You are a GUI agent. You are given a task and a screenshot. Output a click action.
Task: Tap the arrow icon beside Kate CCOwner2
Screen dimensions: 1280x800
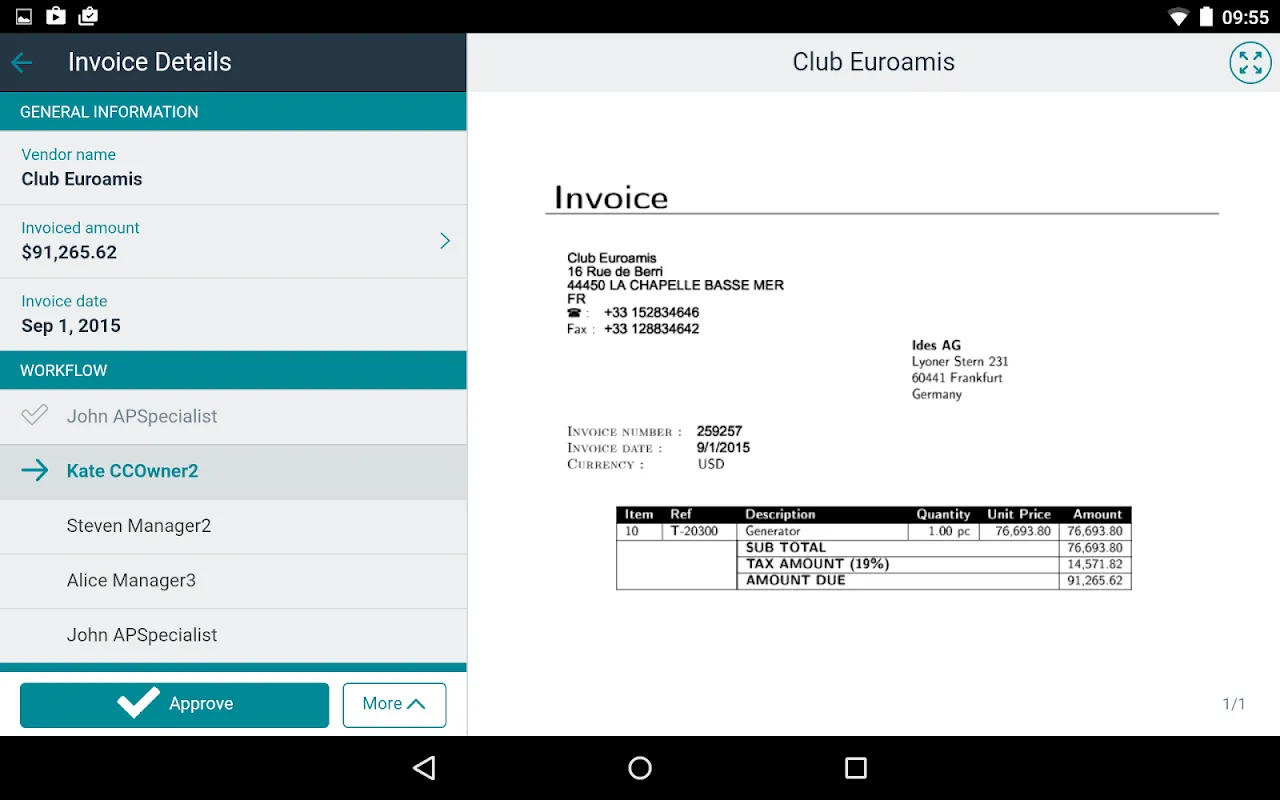click(x=35, y=471)
